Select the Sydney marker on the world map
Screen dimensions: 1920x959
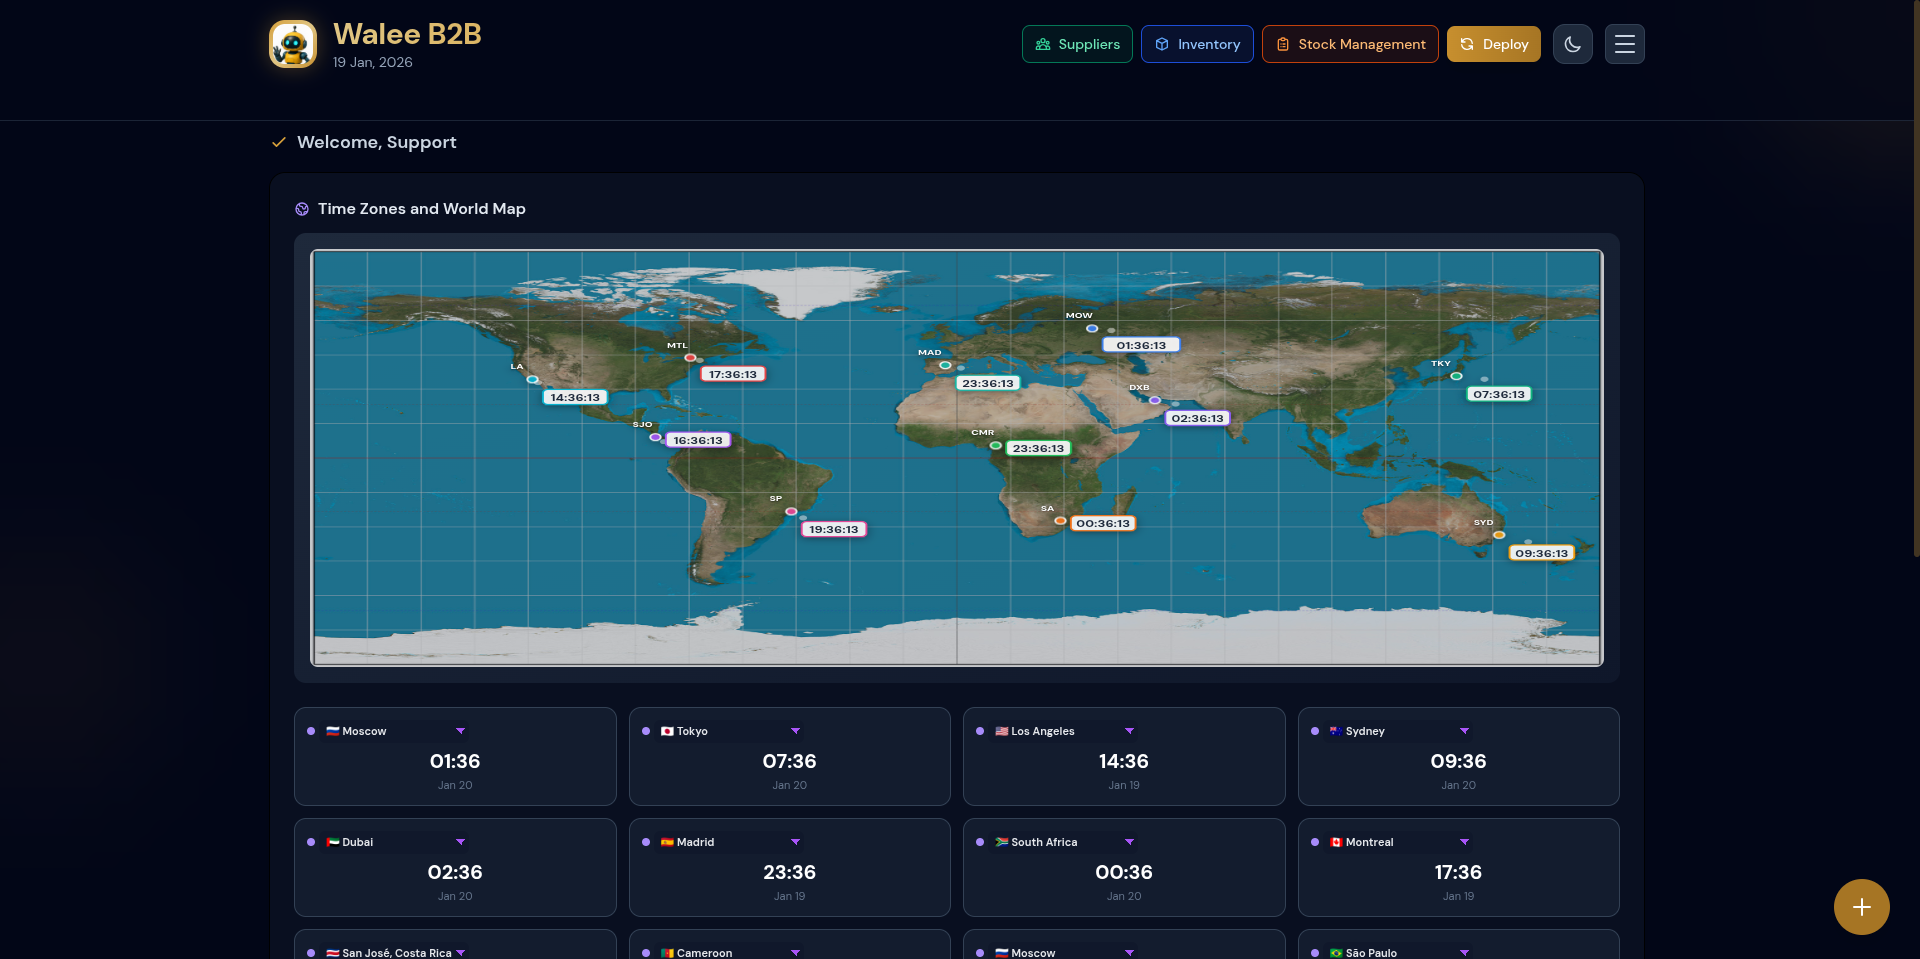click(1498, 535)
